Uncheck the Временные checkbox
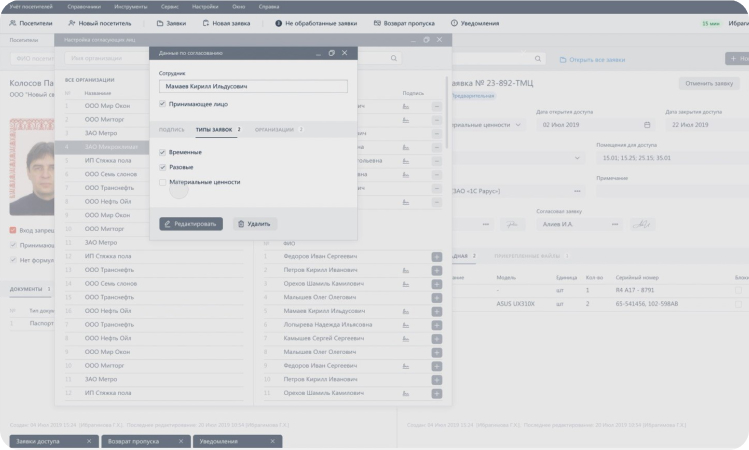 [162, 152]
